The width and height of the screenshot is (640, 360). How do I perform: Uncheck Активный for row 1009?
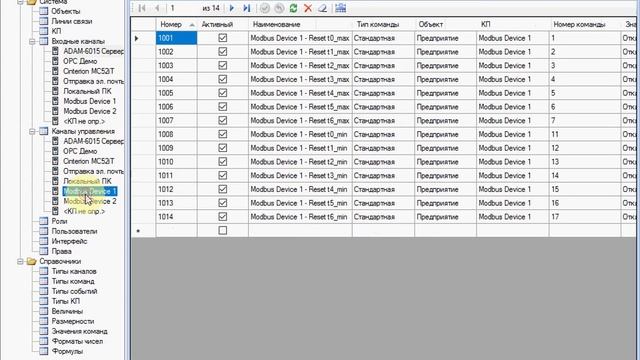click(x=222, y=148)
